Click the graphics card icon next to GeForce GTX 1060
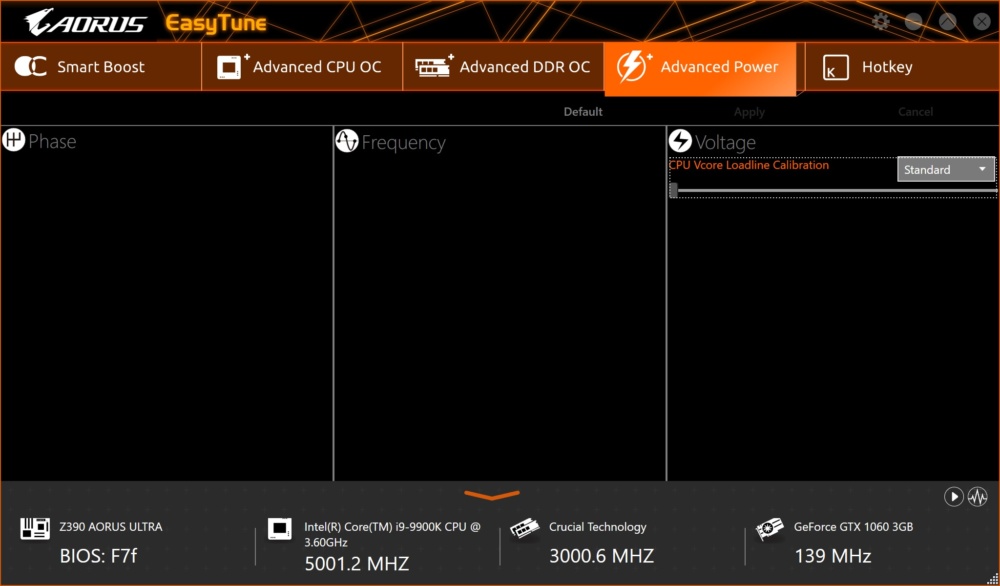This screenshot has width=1000, height=586. tap(770, 529)
